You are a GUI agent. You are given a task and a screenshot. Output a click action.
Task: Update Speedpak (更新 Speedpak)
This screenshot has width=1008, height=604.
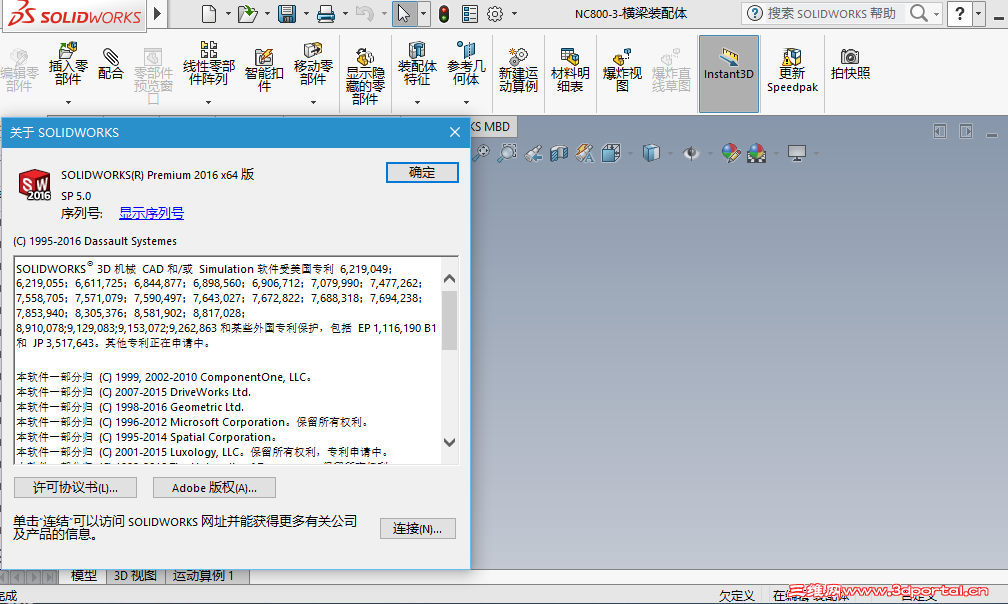coord(792,71)
